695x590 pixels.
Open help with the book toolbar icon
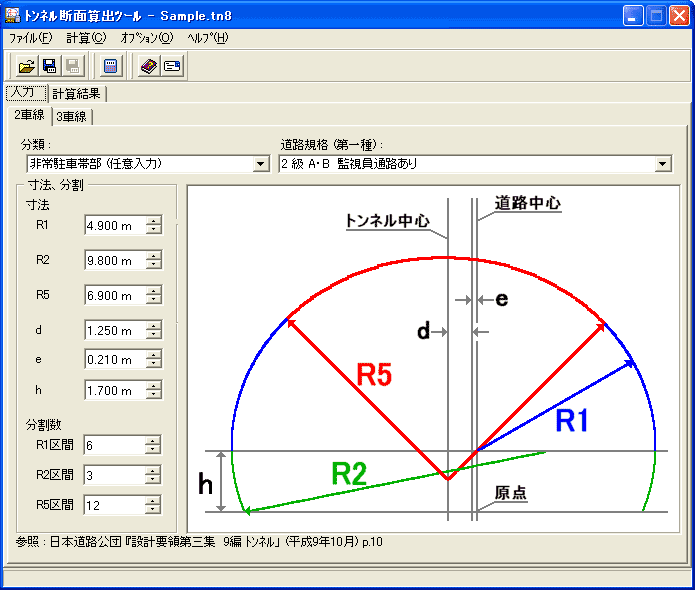click(149, 66)
